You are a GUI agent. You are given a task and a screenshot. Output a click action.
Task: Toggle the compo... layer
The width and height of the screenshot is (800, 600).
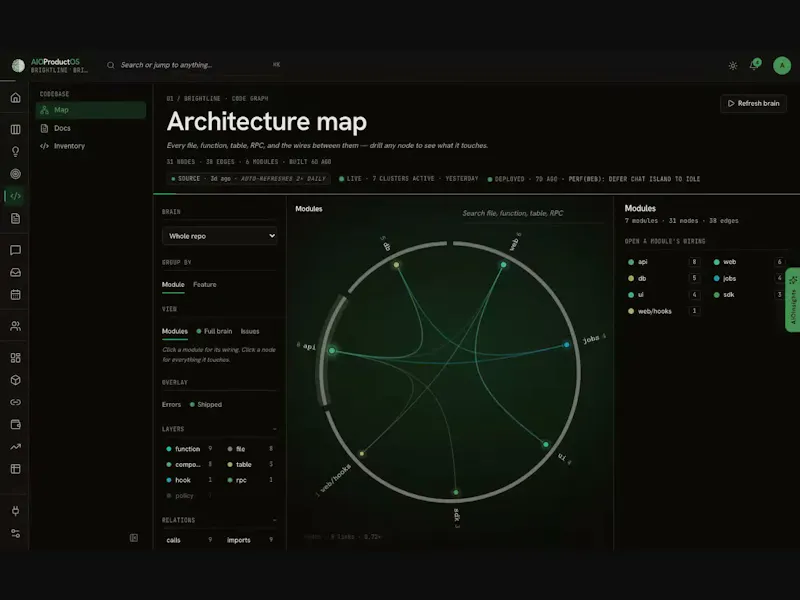pyautogui.click(x=189, y=464)
